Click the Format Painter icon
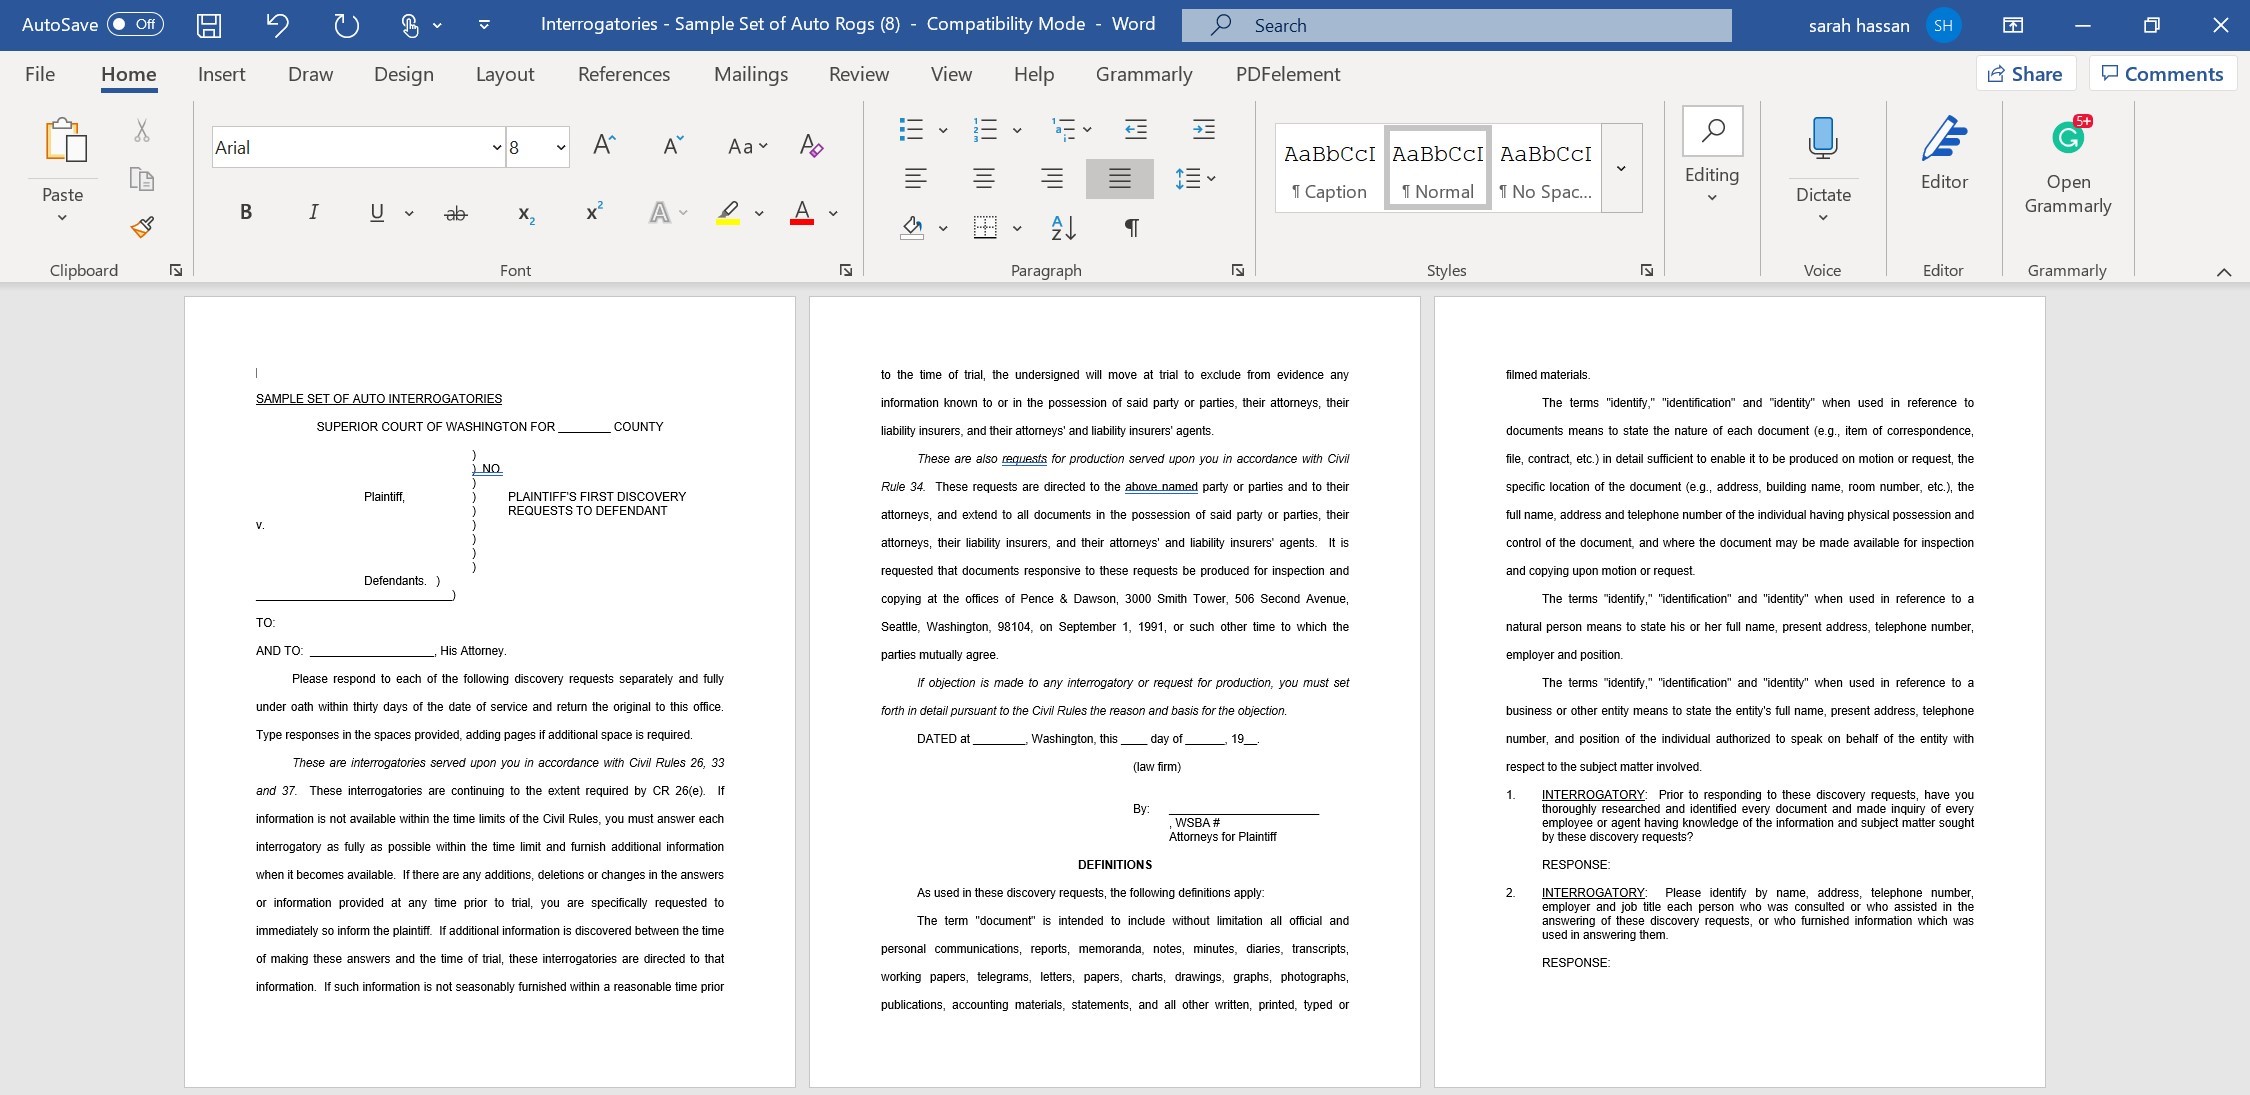 pos(141,228)
